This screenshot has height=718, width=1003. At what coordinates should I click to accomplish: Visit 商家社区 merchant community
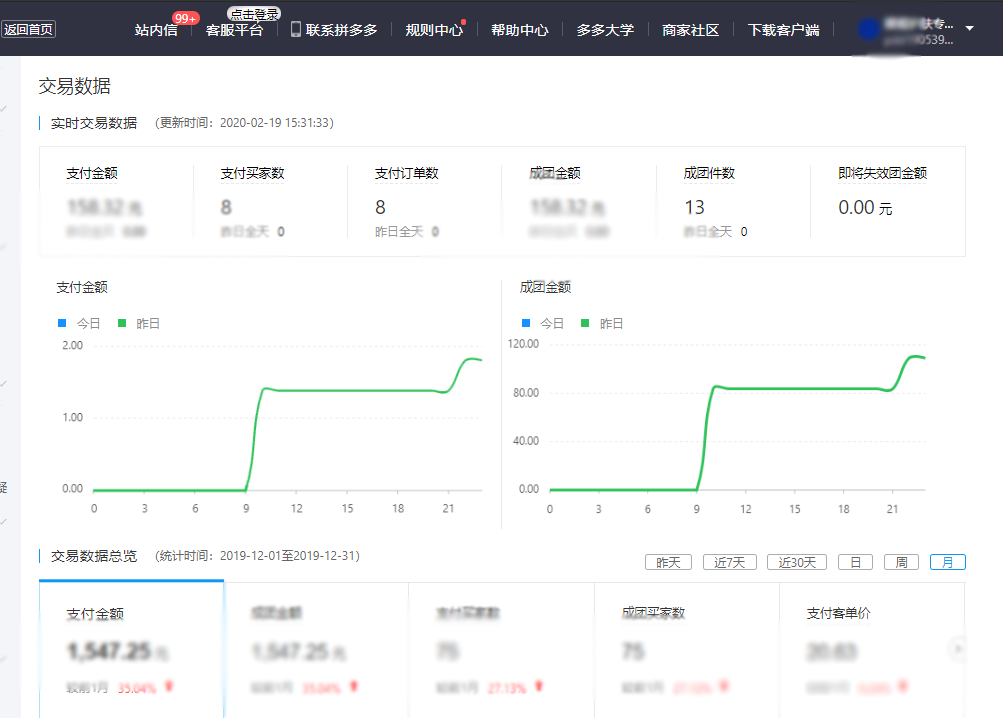coord(690,30)
